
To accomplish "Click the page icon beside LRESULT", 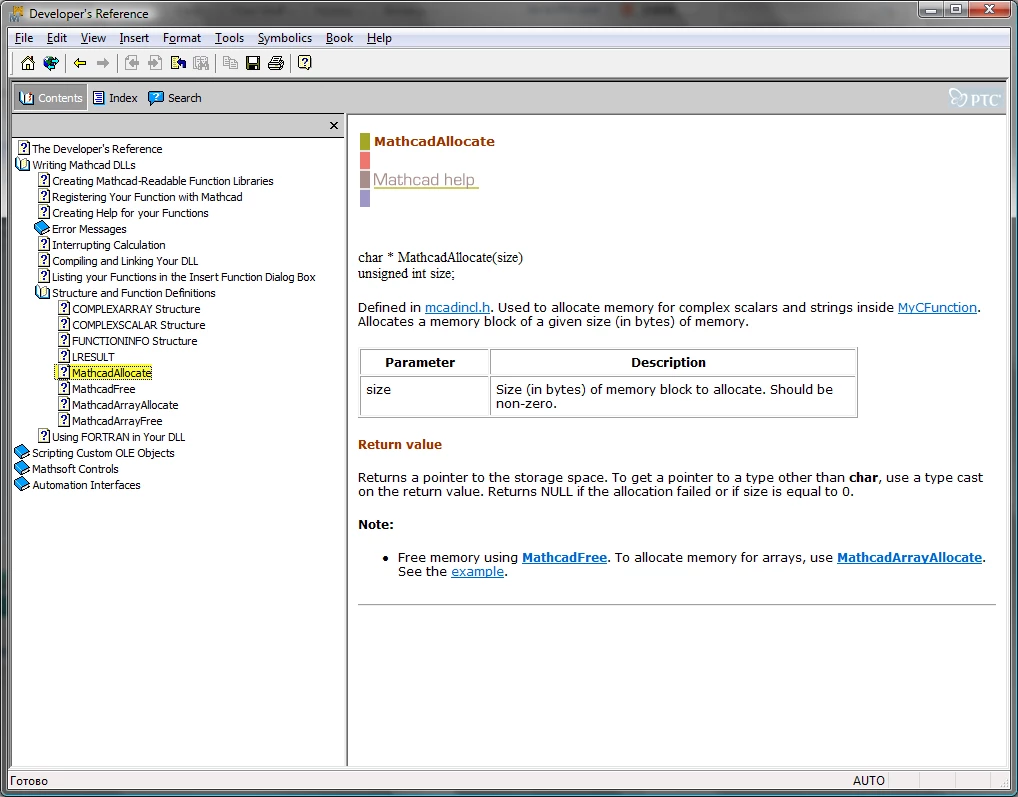I will [x=64, y=356].
